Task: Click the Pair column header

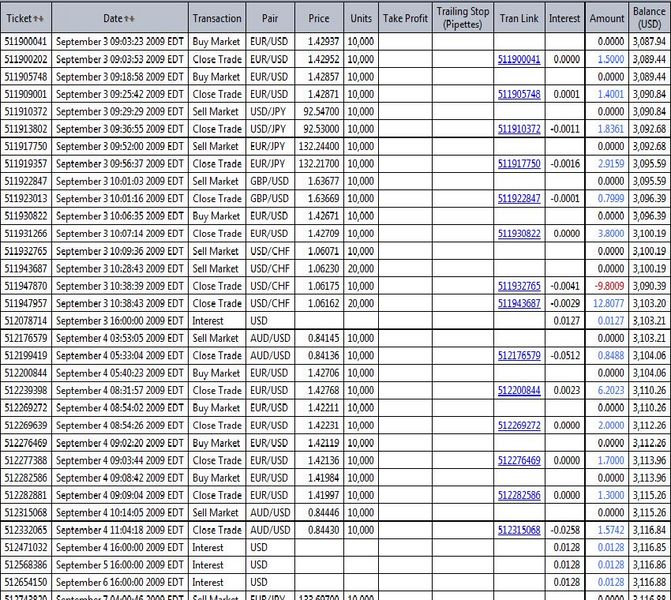Action: click(270, 18)
